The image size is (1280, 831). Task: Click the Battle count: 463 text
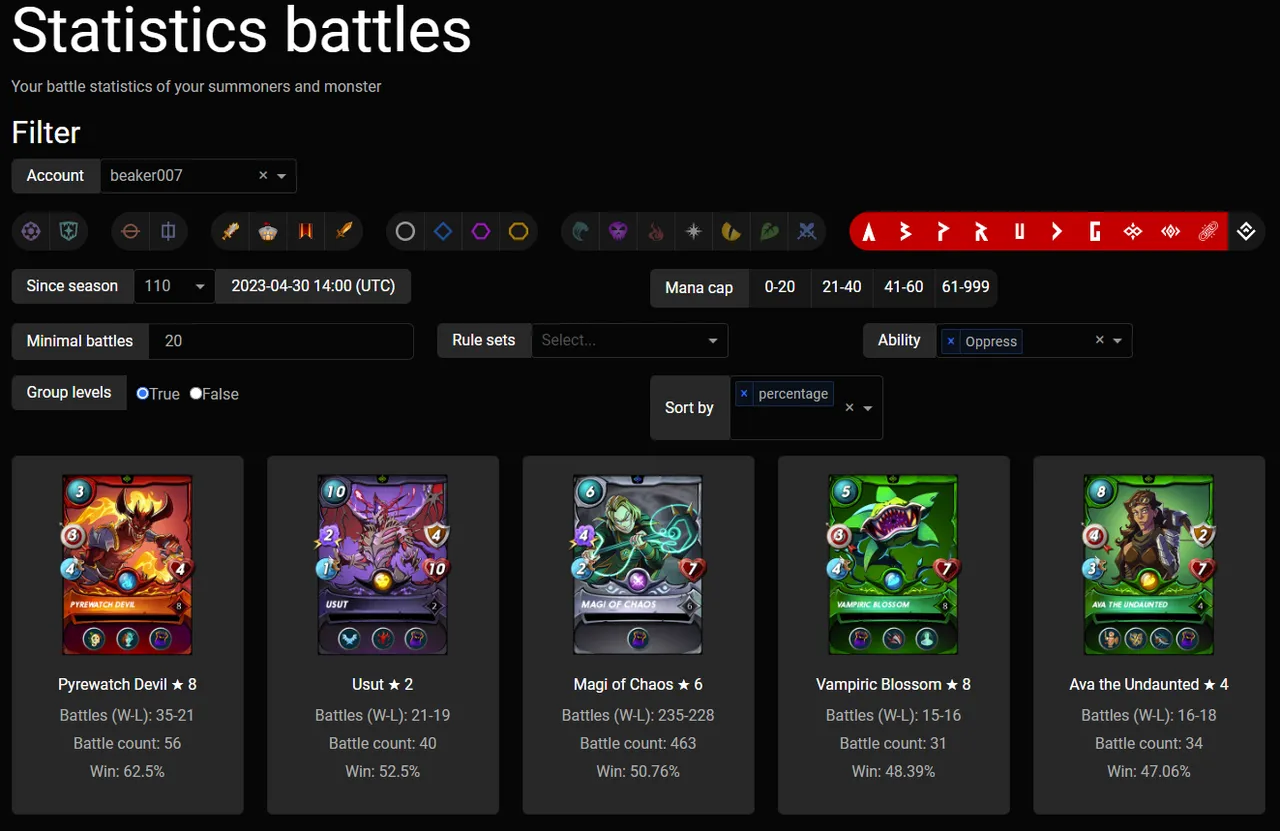click(x=638, y=744)
